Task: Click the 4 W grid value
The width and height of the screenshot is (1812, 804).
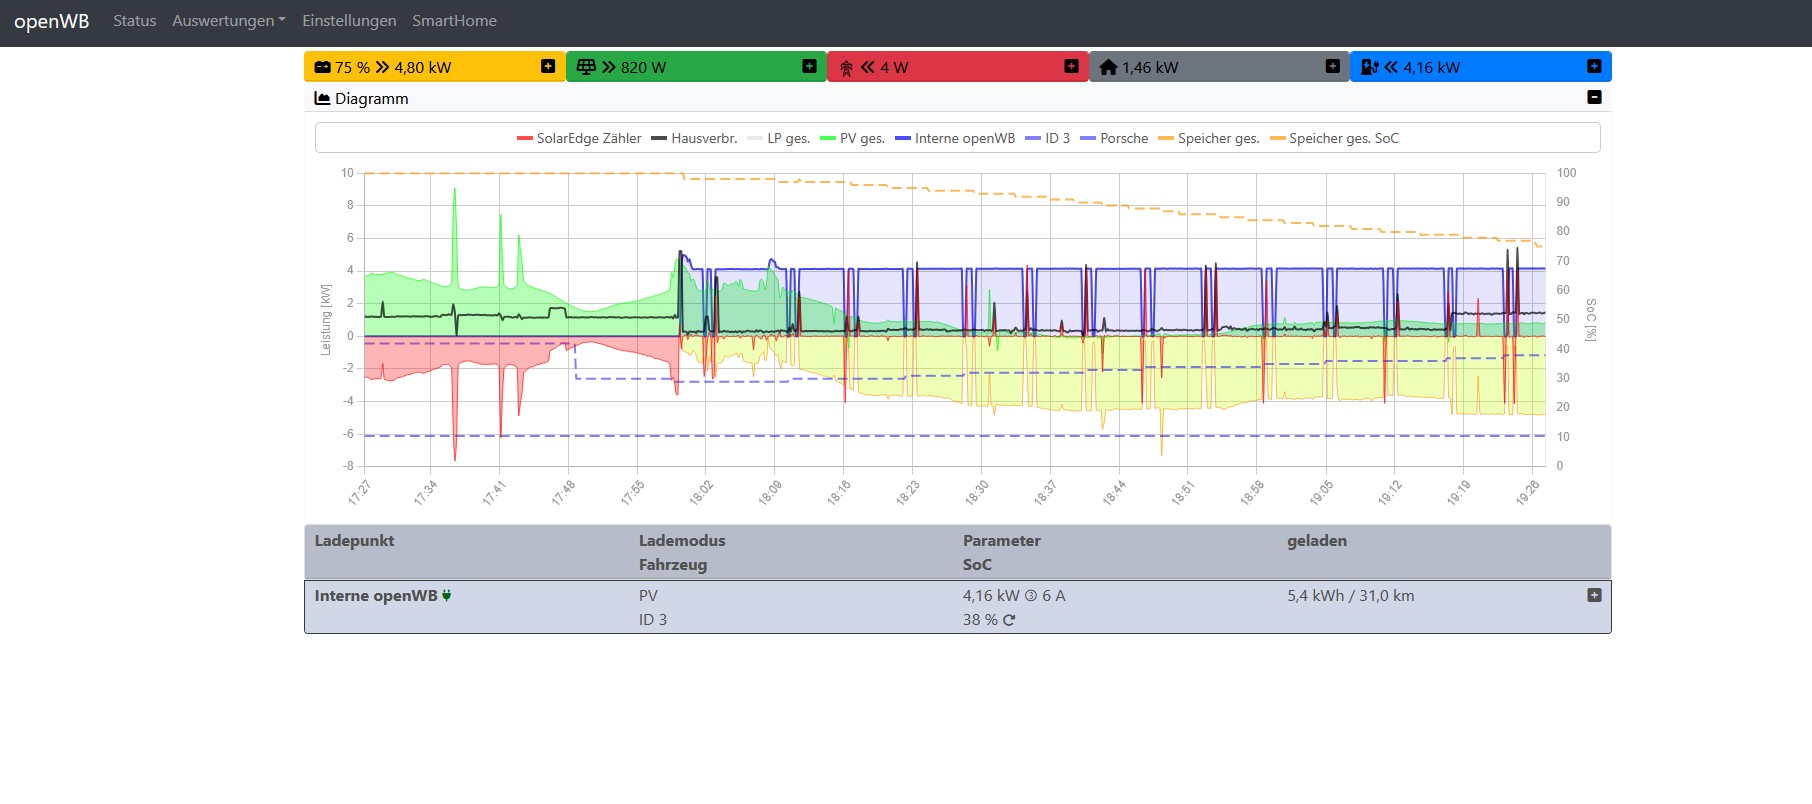Action: (894, 67)
